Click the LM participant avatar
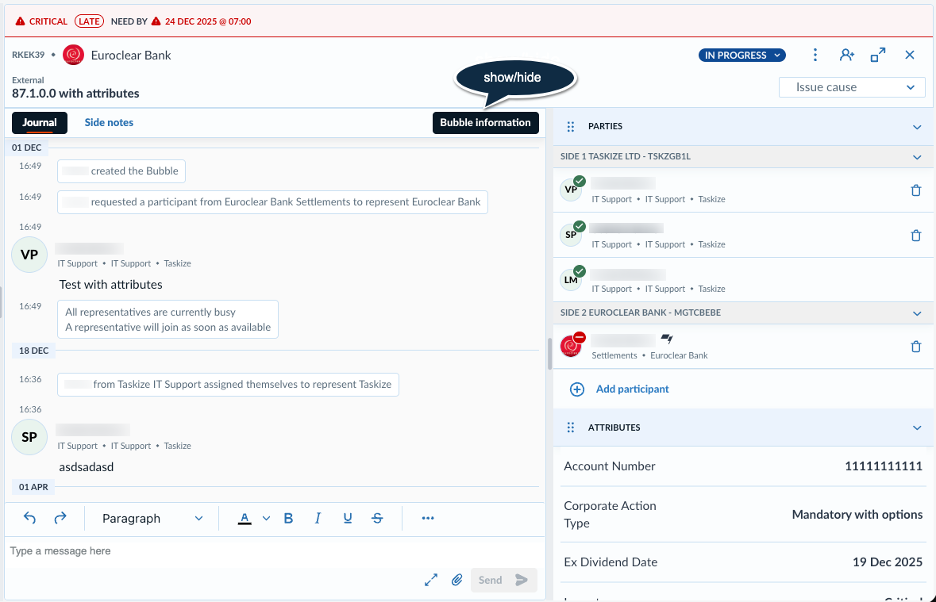 pos(571,280)
